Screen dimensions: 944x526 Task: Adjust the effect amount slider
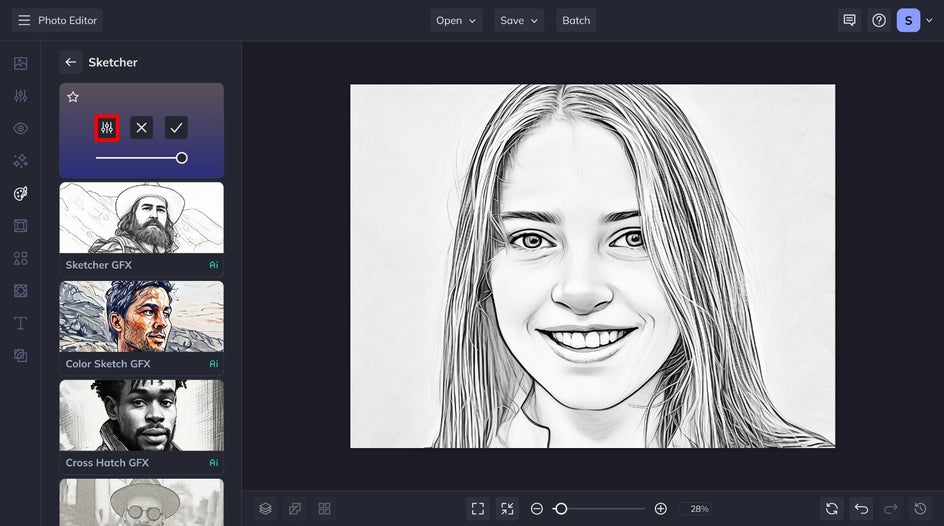pyautogui.click(x=141, y=158)
